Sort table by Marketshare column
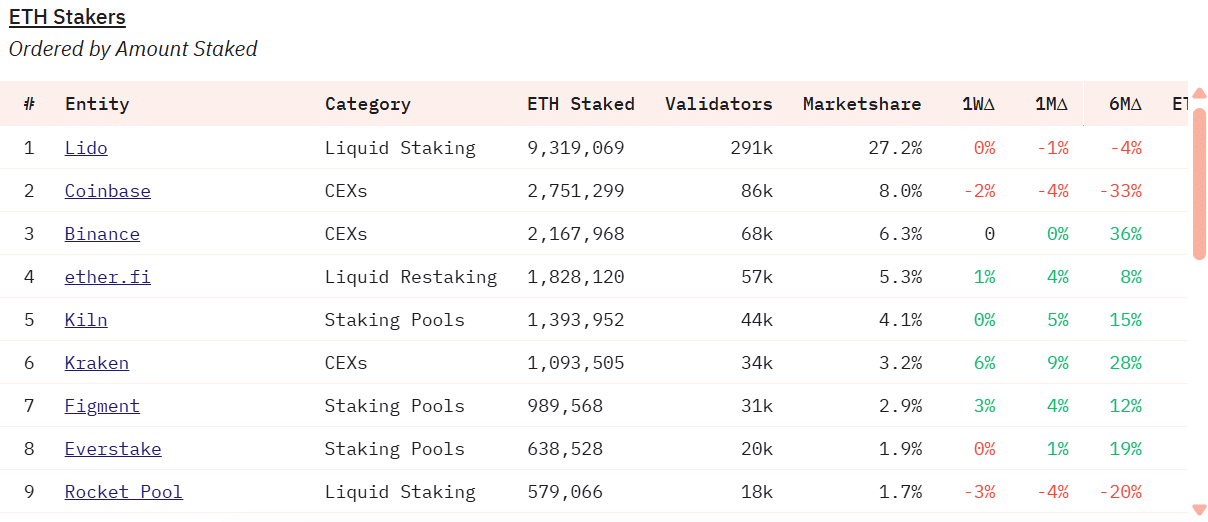This screenshot has height=522, width=1208. 861,104
